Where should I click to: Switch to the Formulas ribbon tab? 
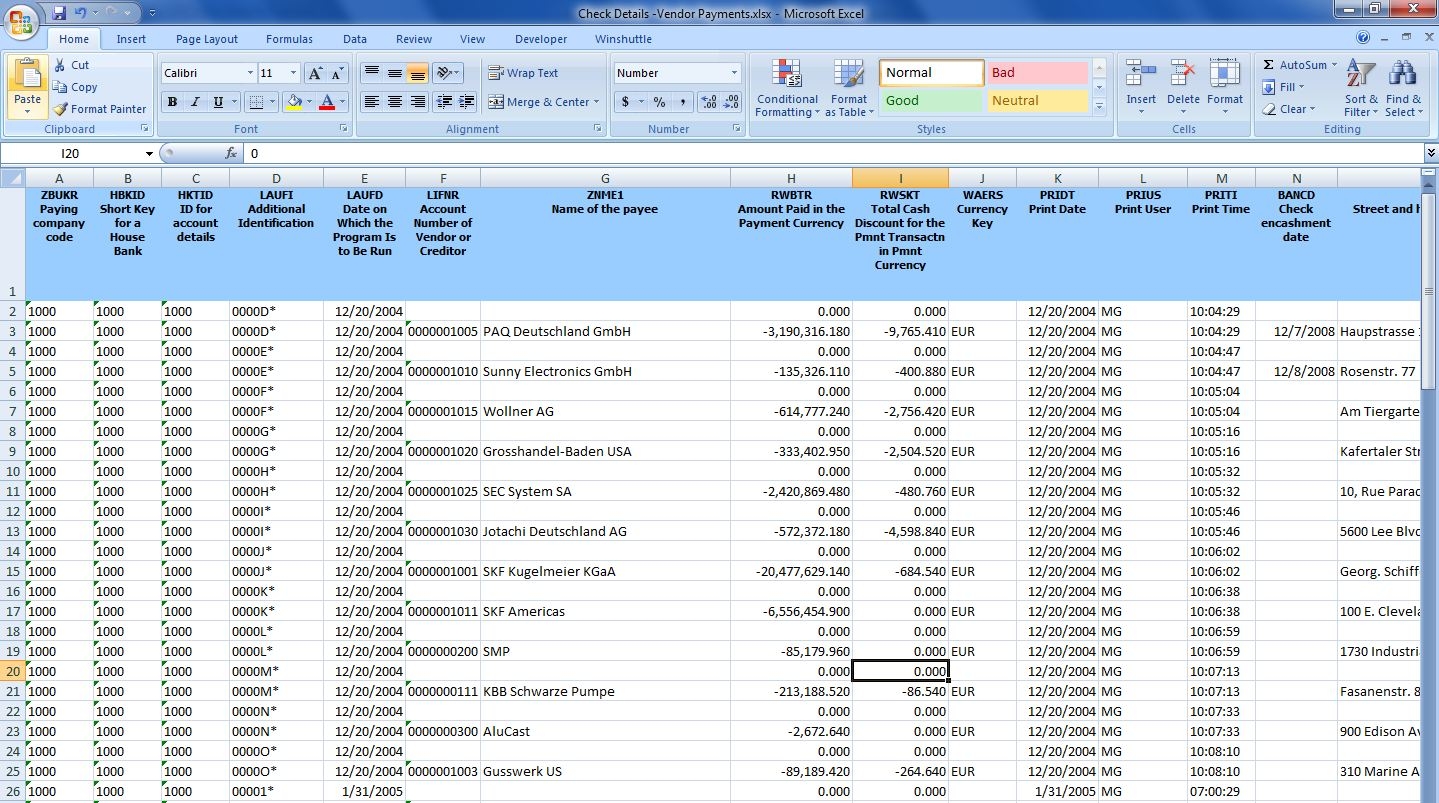(289, 38)
